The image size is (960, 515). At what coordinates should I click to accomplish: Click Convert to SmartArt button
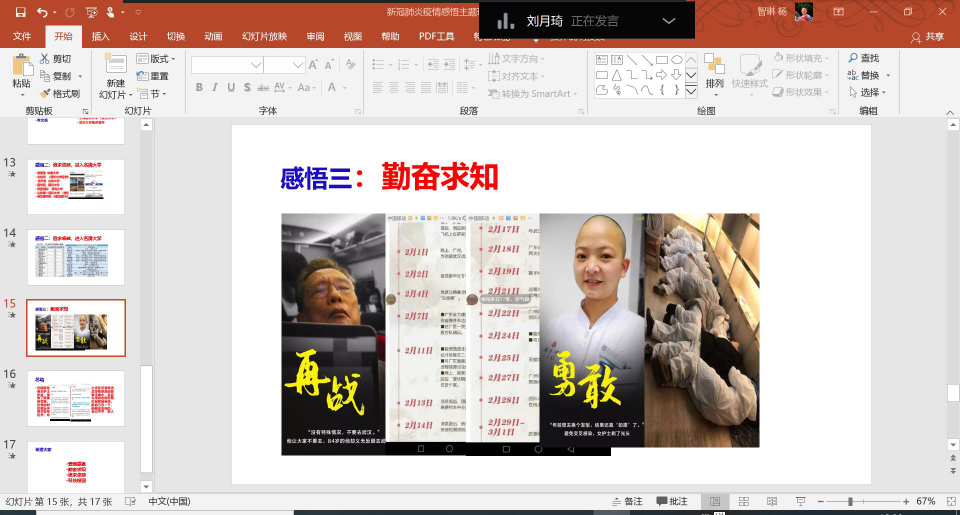(x=532, y=94)
